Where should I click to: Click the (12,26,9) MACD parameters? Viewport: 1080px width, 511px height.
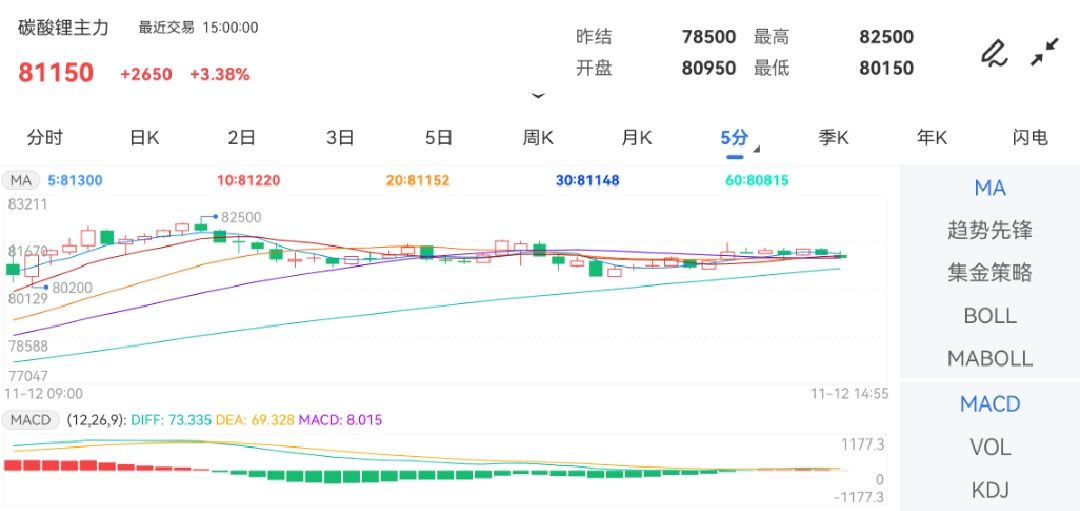(x=96, y=419)
